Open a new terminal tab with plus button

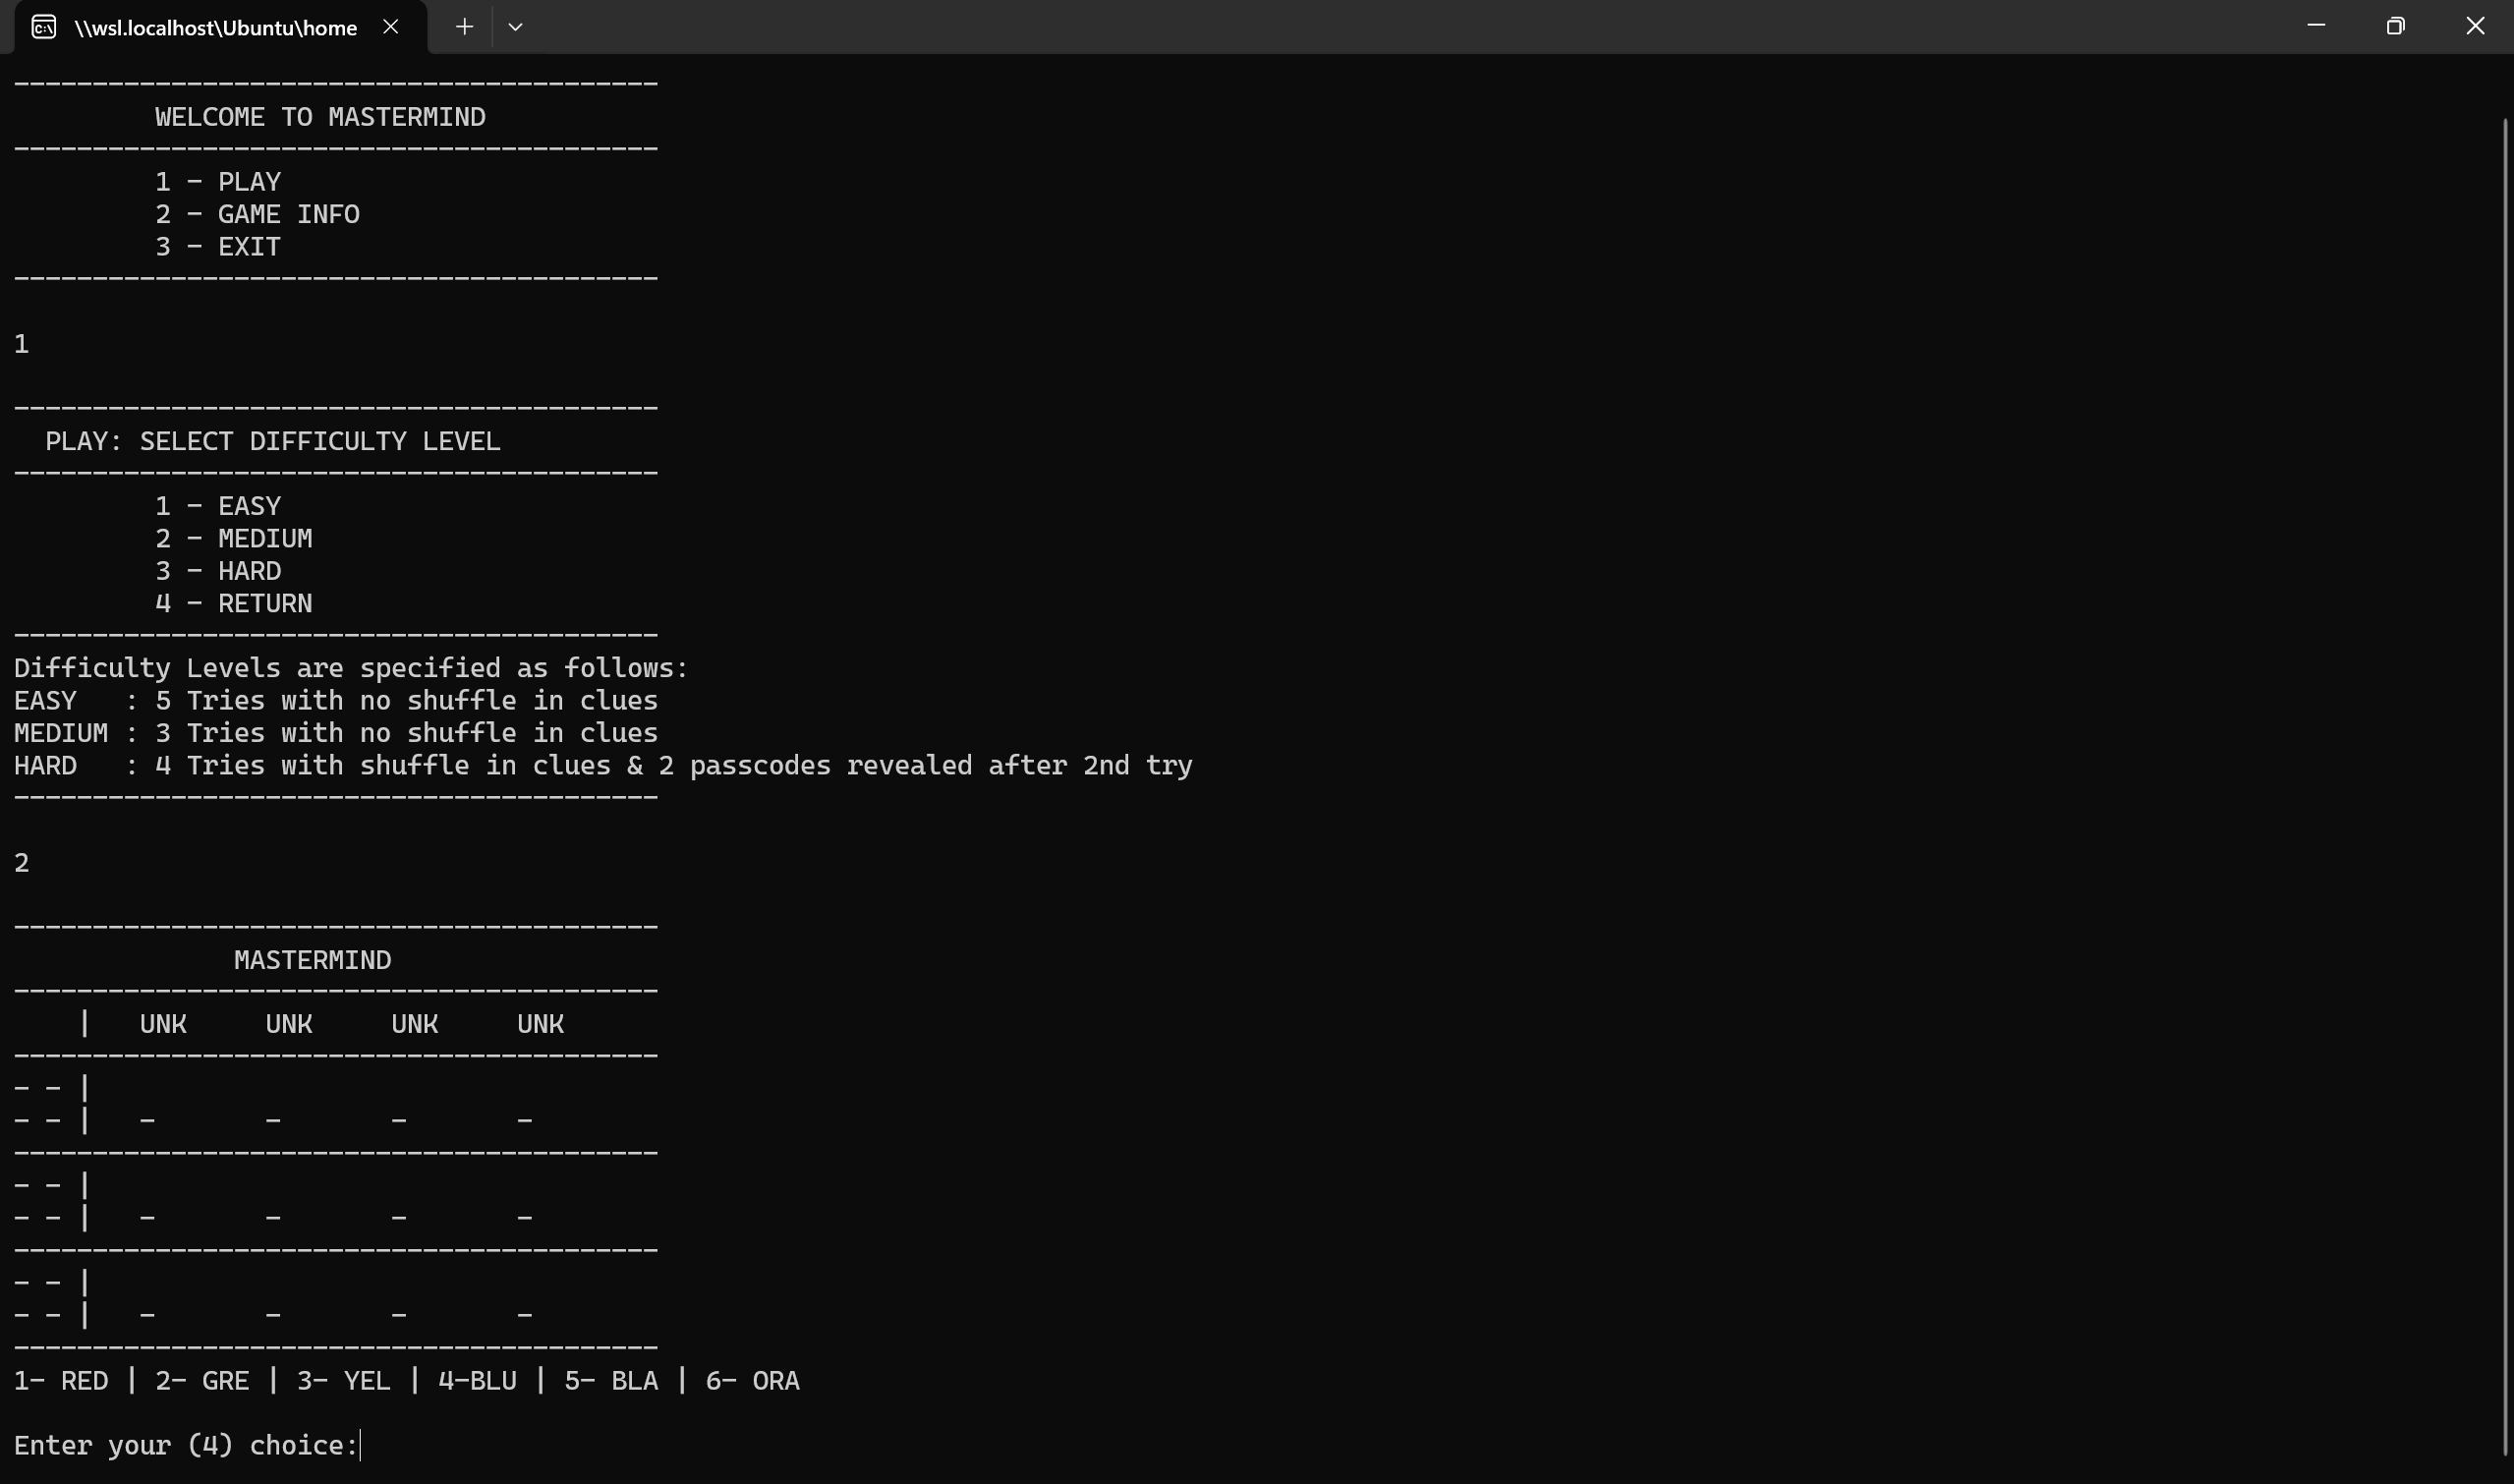coord(464,27)
